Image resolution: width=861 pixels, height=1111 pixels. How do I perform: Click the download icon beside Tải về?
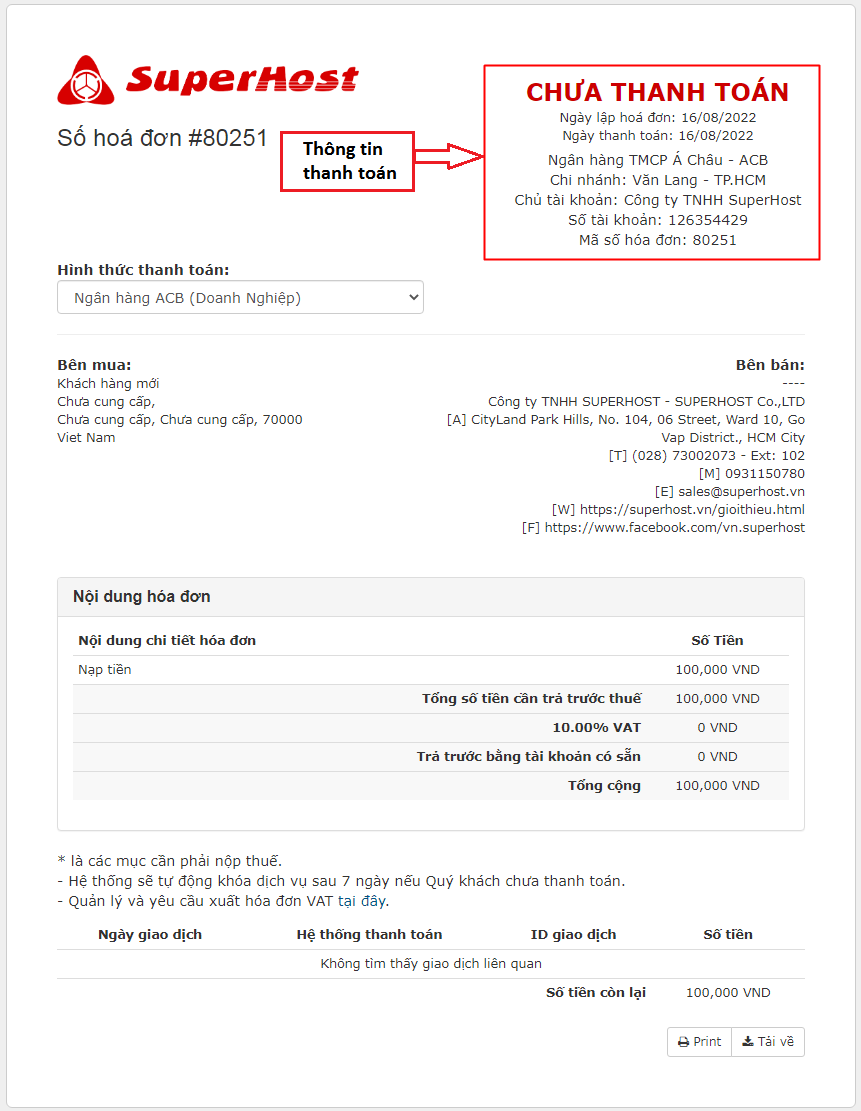[747, 1042]
